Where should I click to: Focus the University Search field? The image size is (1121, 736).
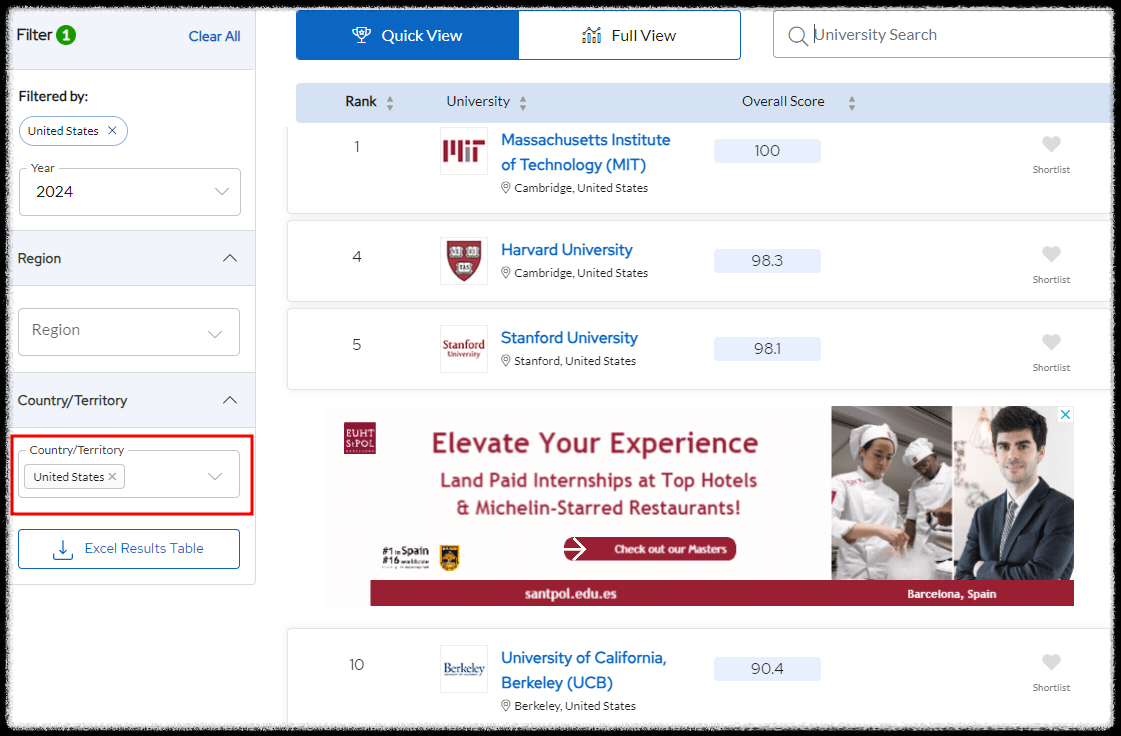pyautogui.click(x=944, y=34)
